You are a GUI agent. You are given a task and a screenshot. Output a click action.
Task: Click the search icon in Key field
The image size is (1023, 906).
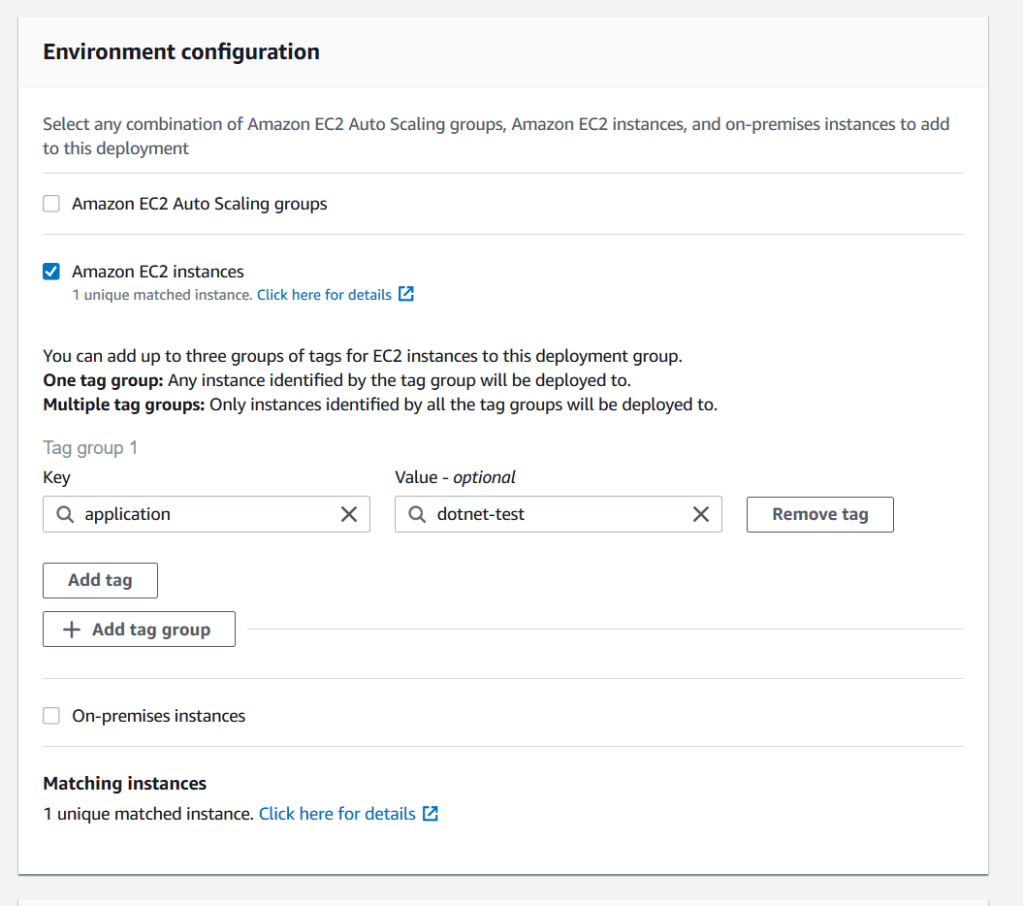[x=65, y=514]
